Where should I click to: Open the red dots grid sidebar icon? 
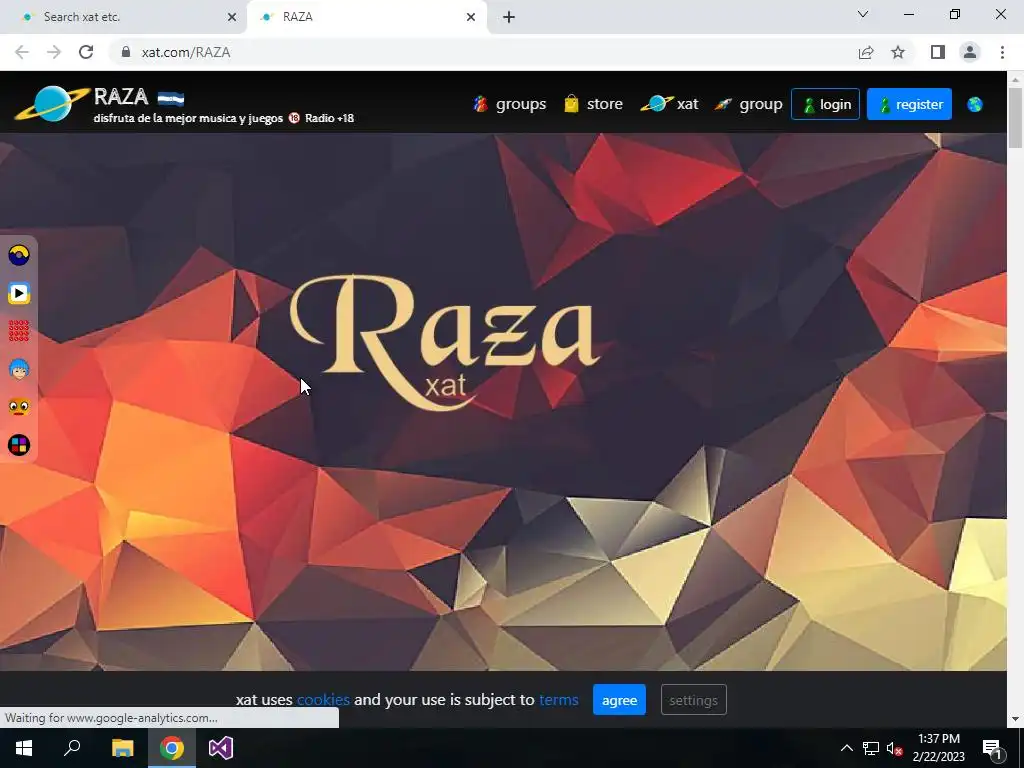tap(19, 331)
